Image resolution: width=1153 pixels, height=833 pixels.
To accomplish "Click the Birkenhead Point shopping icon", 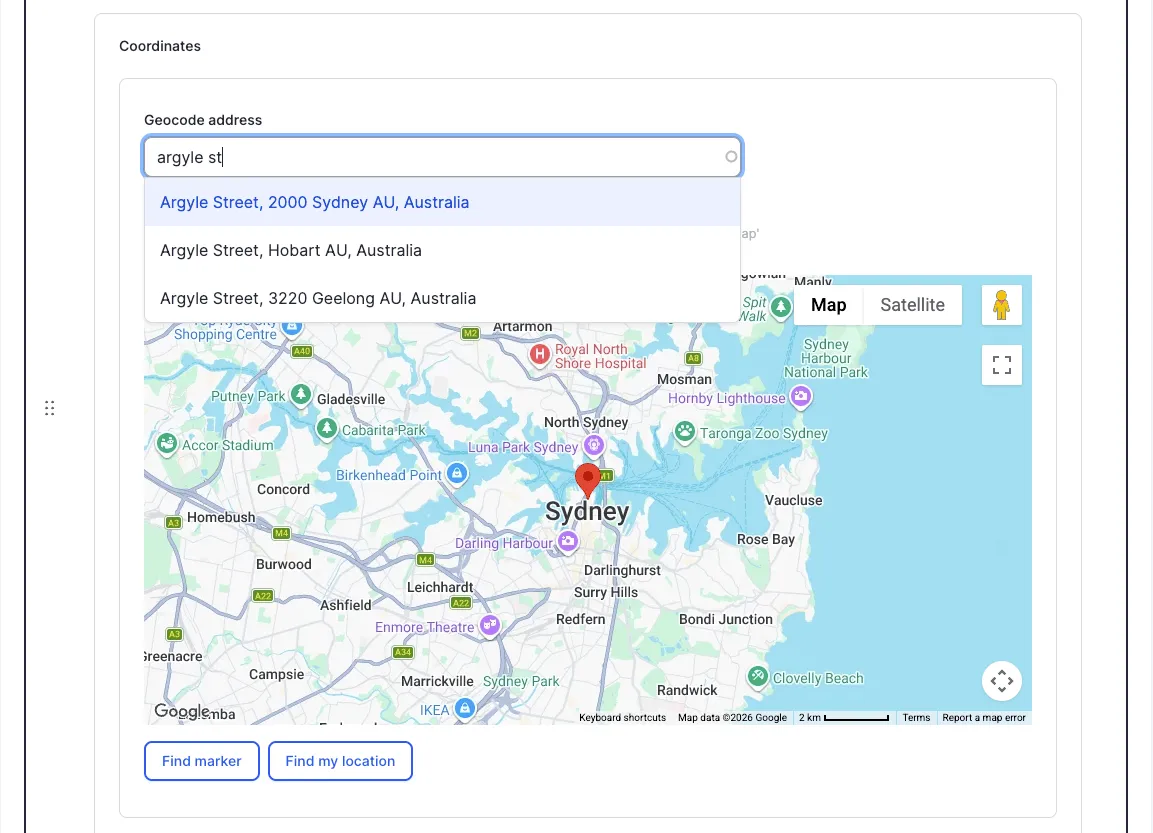I will coord(457,473).
